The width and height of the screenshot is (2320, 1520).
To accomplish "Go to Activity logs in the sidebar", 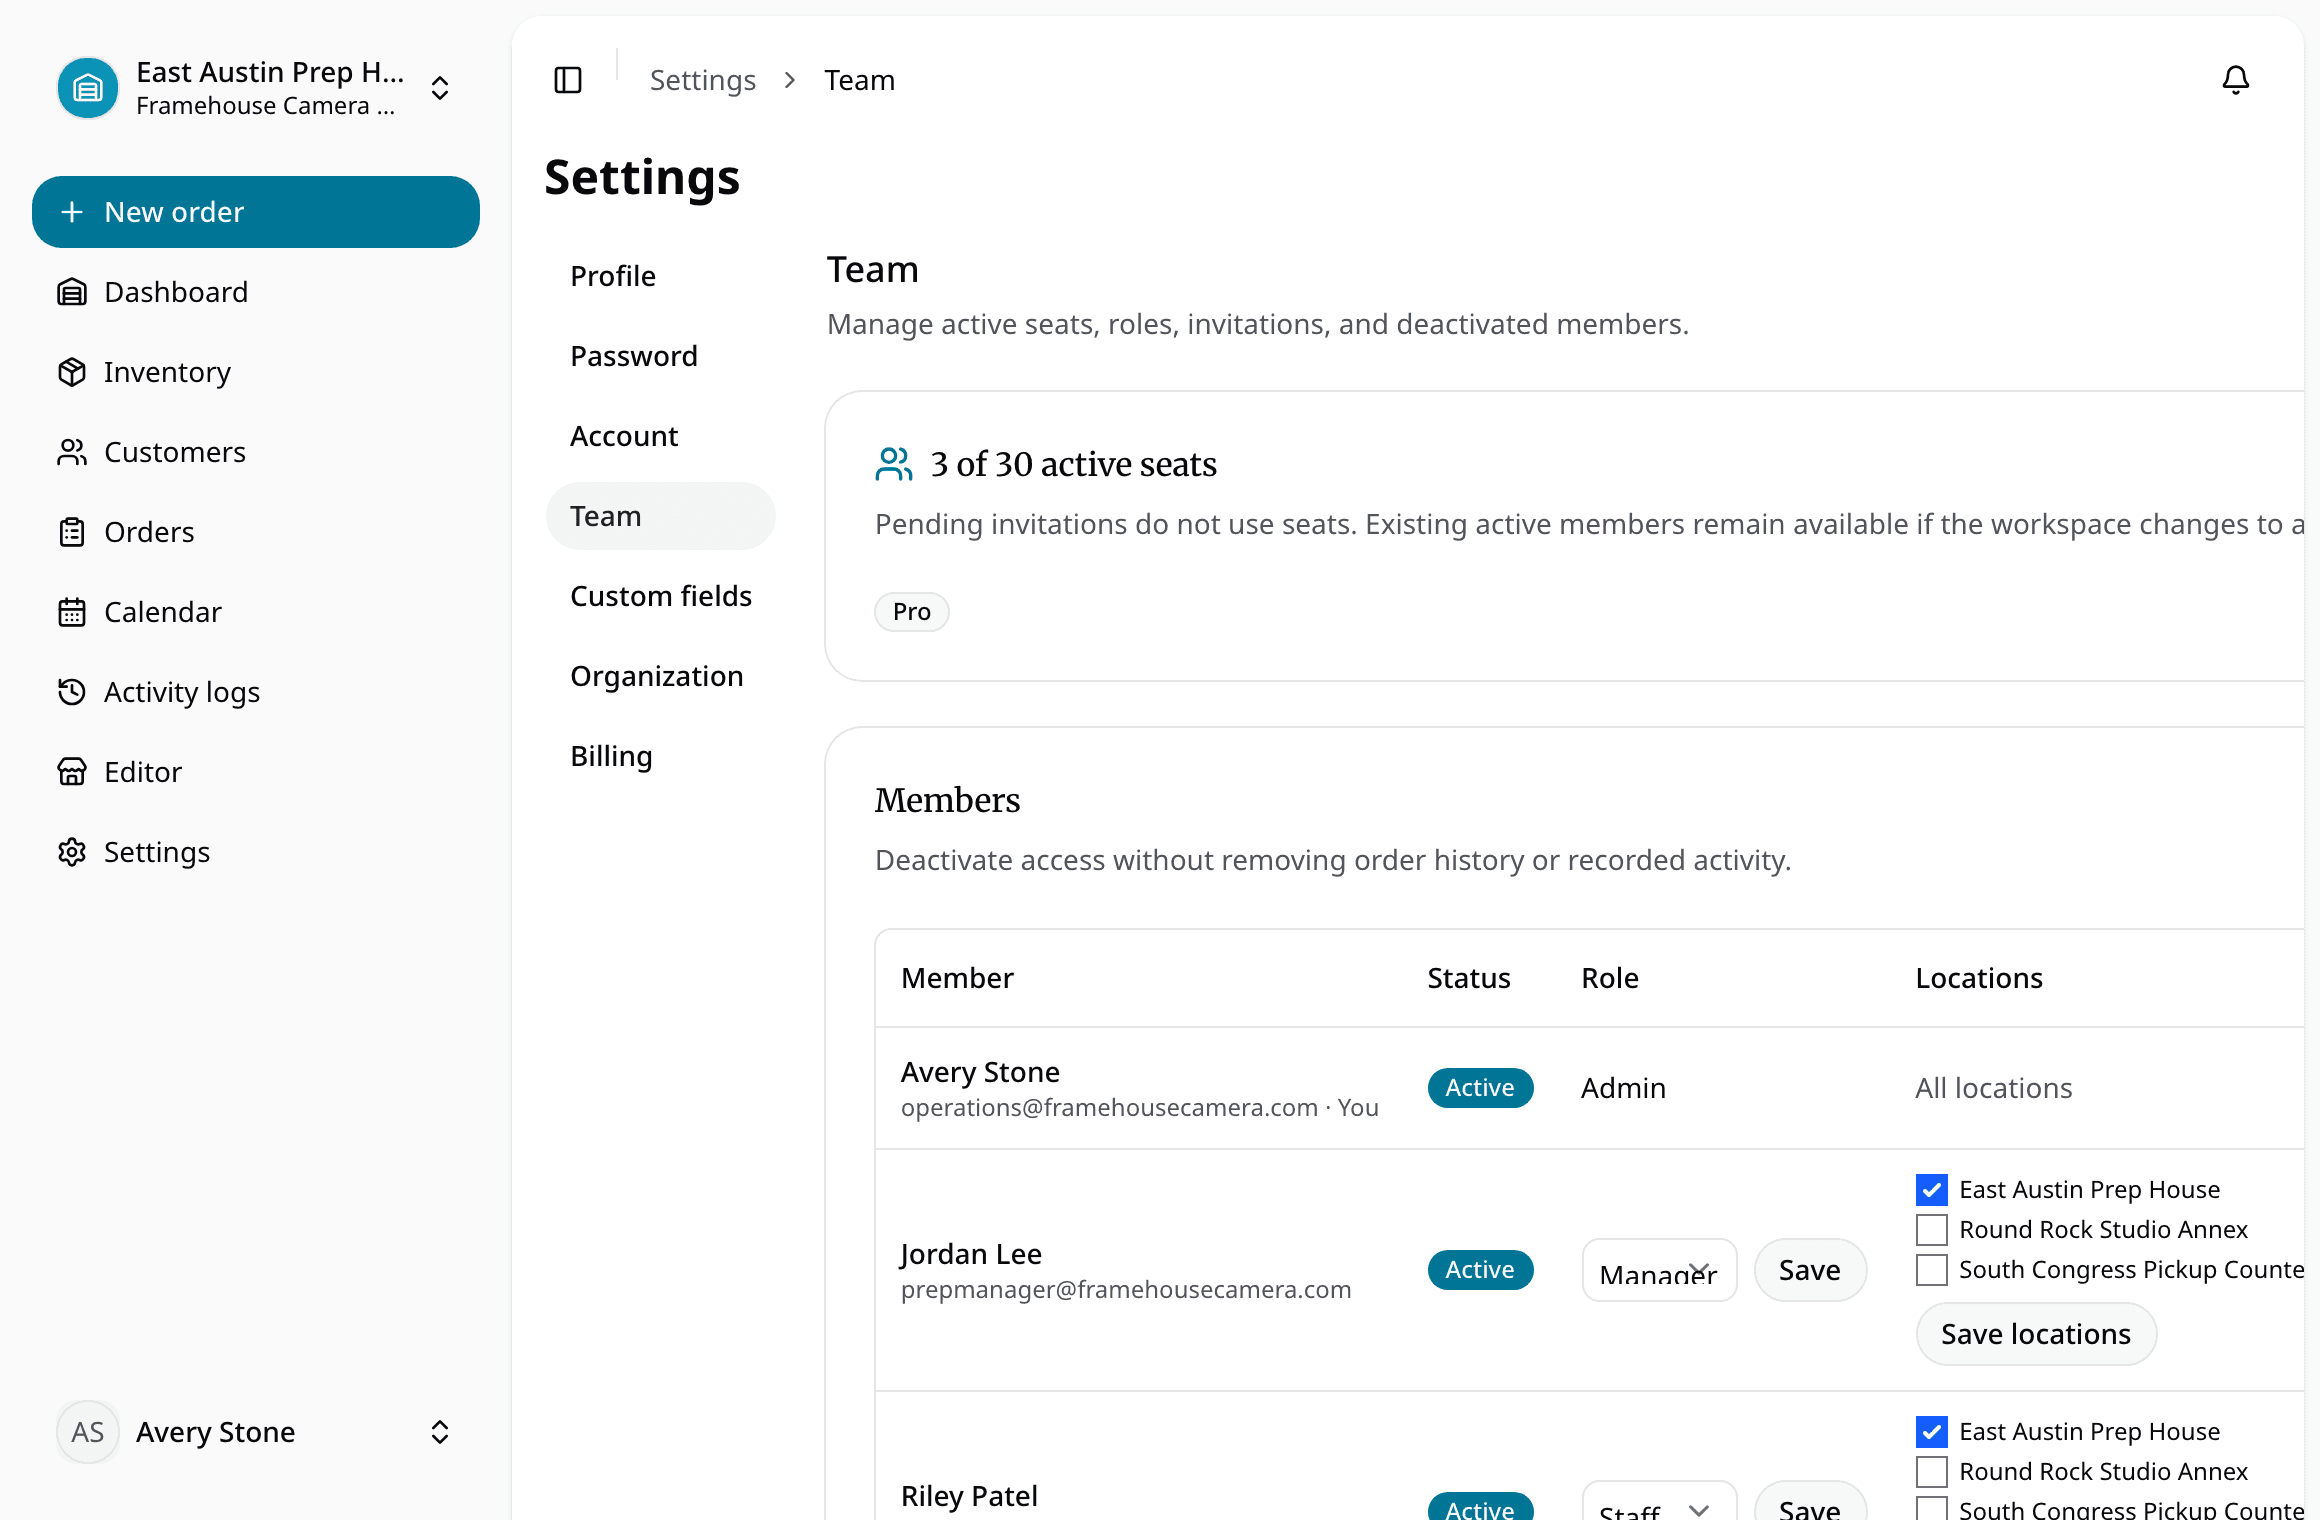I will point(256,692).
